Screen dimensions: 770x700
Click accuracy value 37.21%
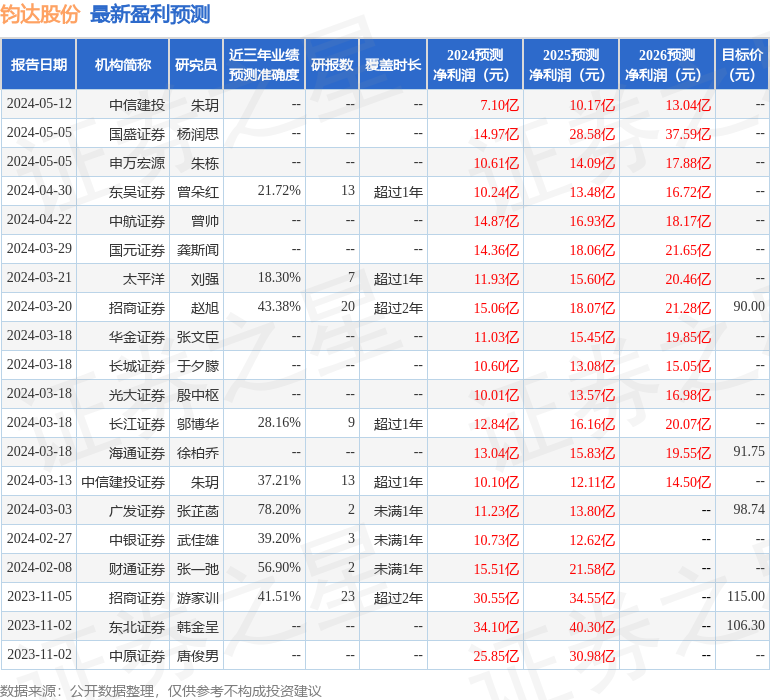tap(279, 480)
